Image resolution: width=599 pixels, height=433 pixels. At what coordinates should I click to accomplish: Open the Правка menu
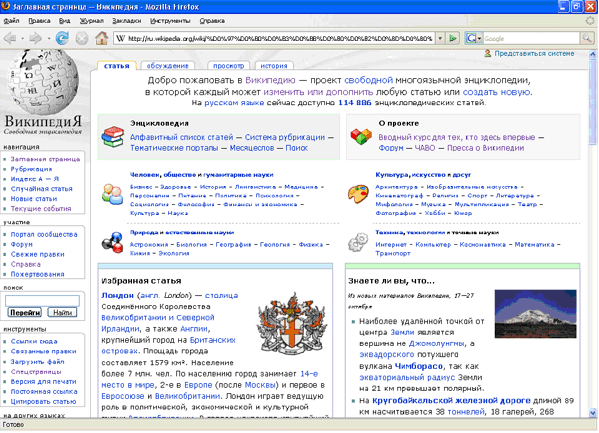coord(39,21)
